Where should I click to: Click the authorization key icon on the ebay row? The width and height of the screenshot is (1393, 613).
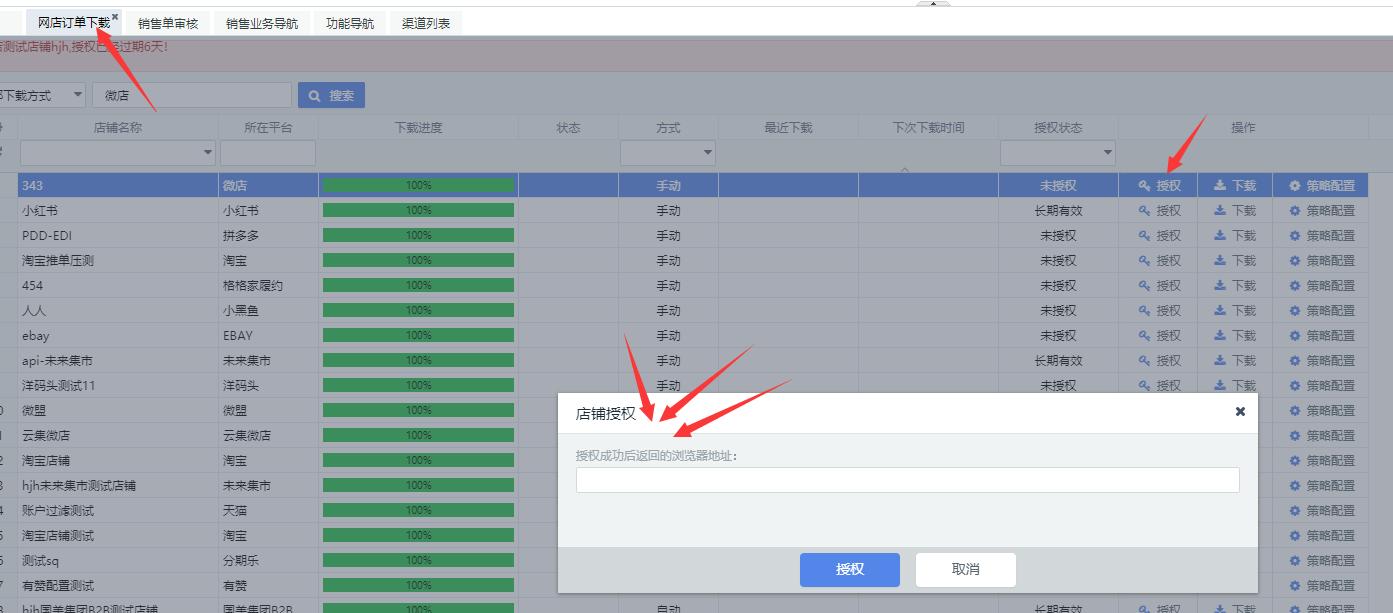coord(1146,335)
